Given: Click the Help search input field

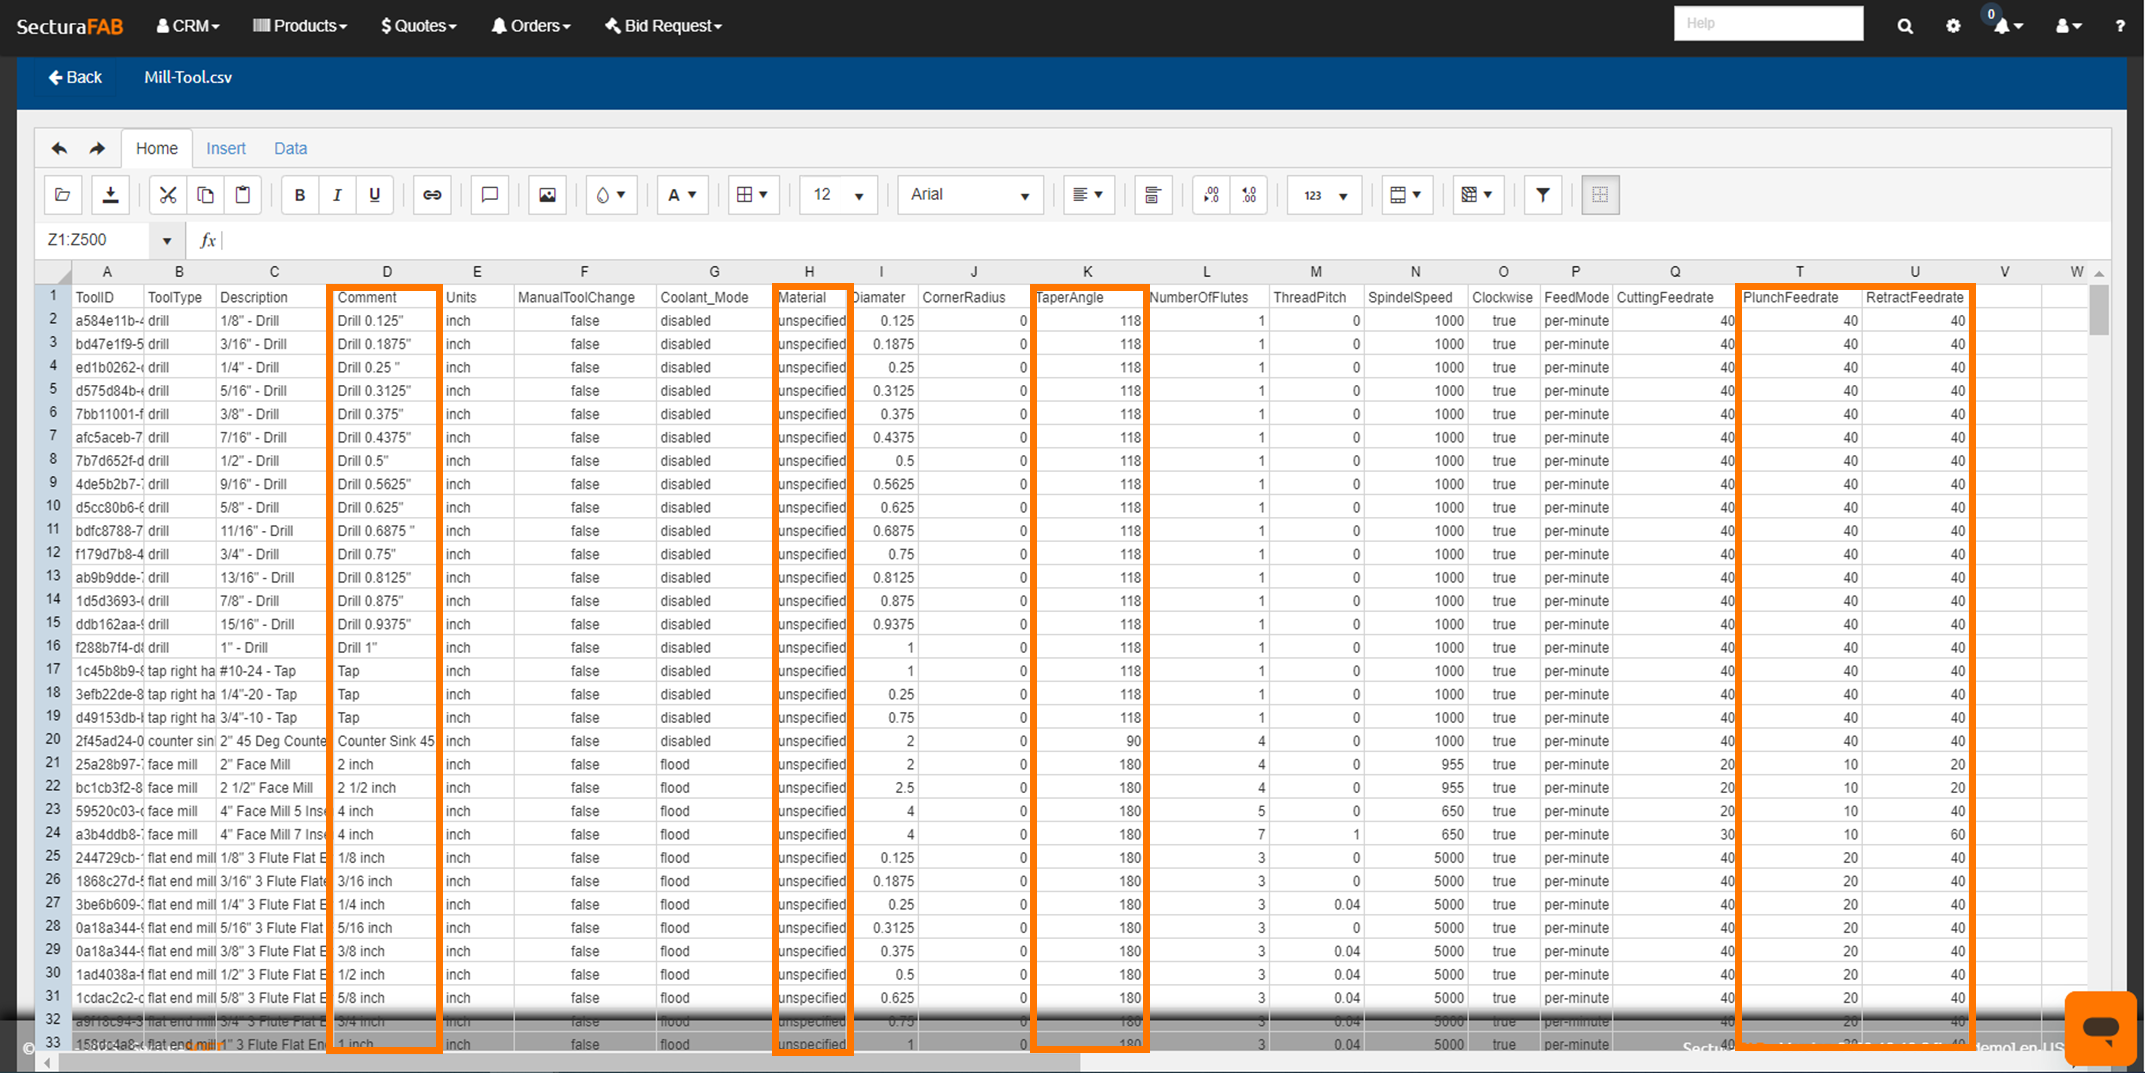Looking at the screenshot, I should pos(1768,23).
